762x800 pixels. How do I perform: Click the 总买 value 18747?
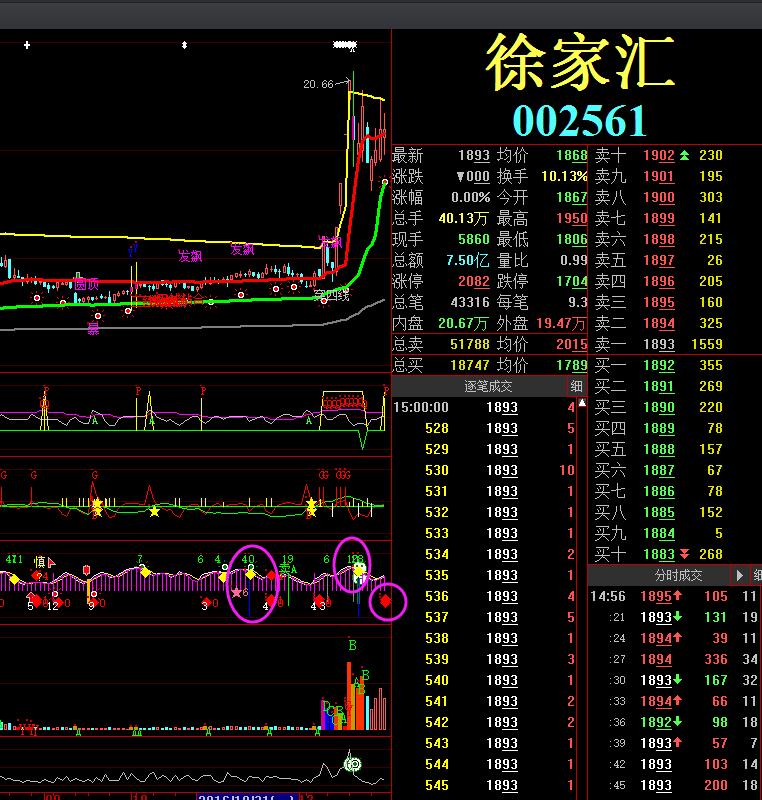point(470,365)
